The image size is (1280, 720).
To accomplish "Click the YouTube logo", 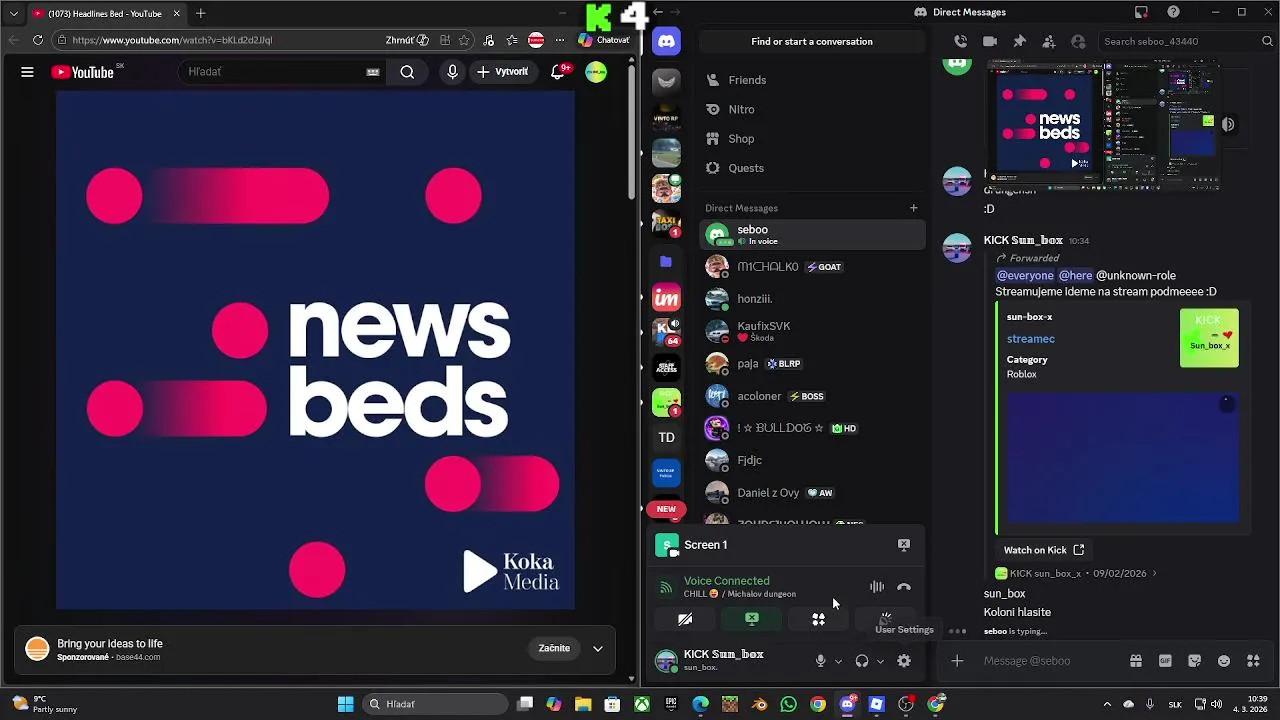I will pyautogui.click(x=82, y=72).
